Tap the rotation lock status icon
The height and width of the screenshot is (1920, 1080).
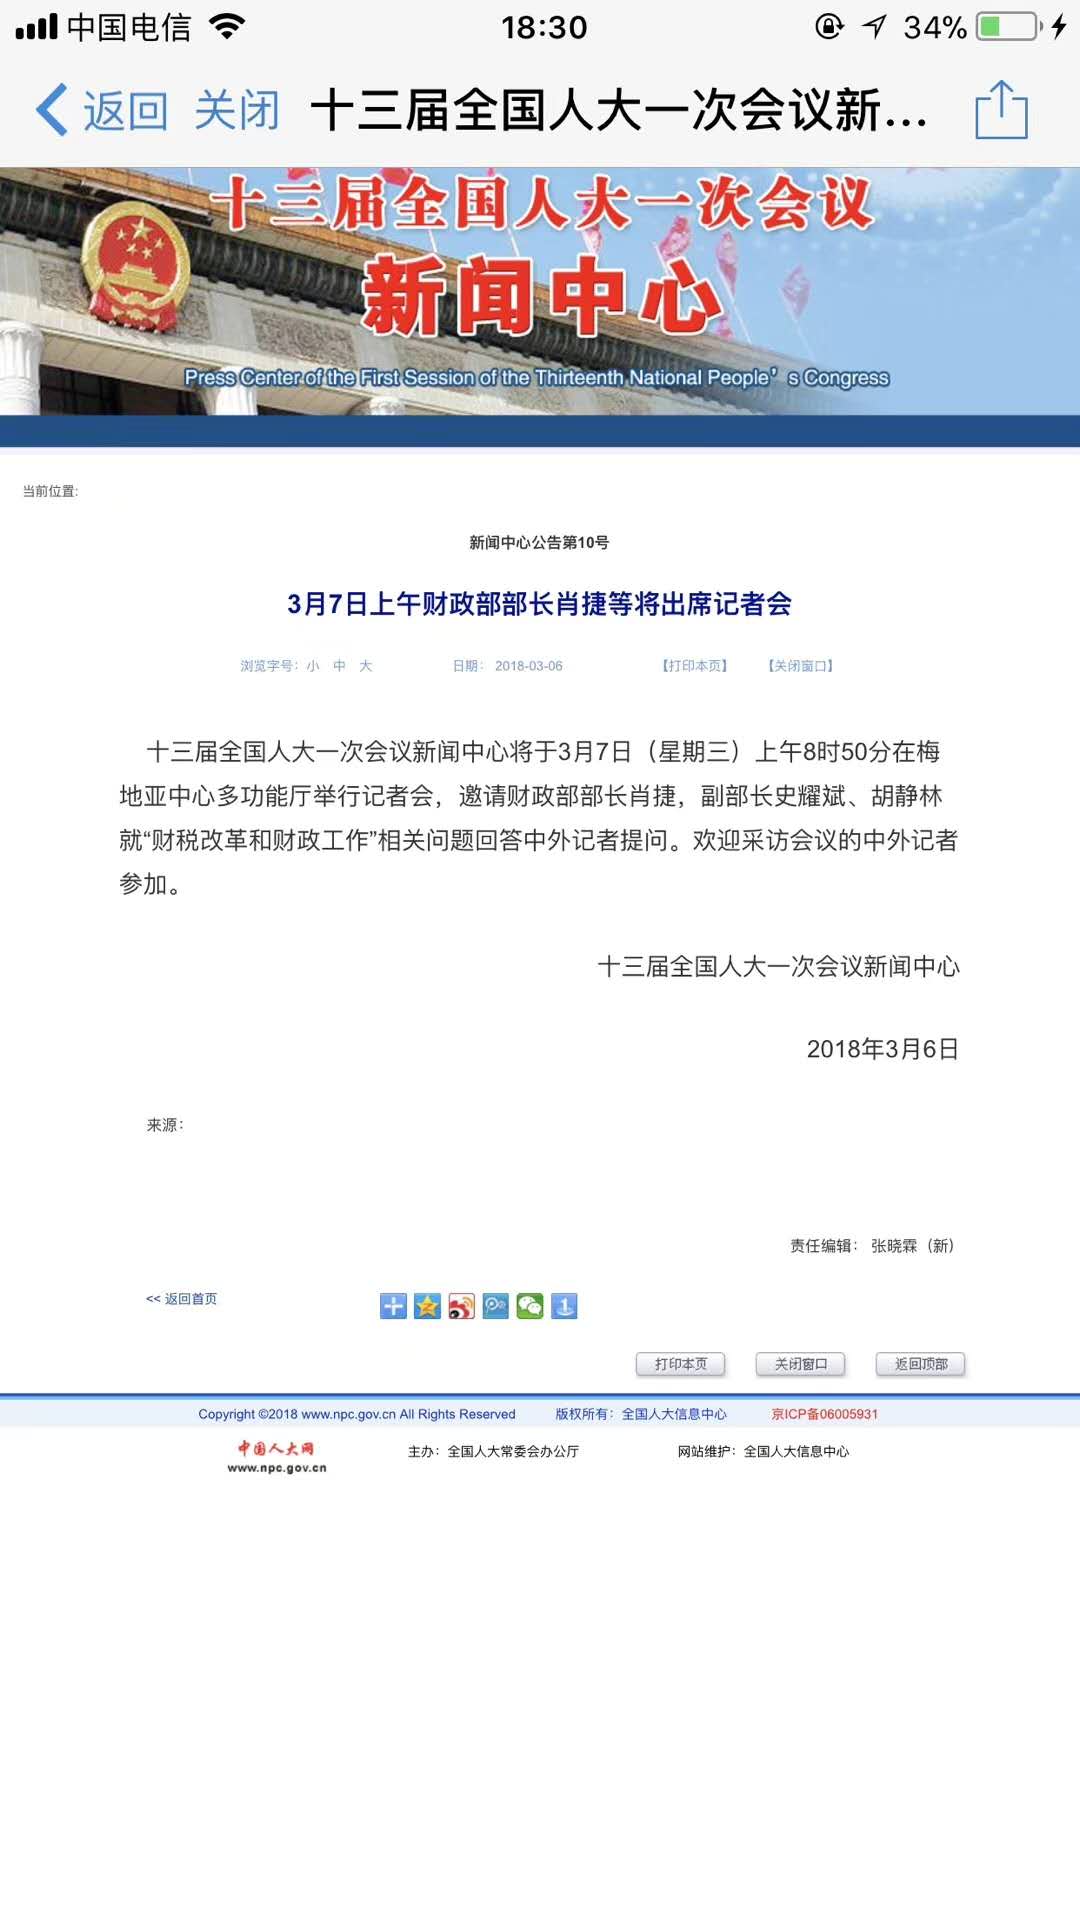pyautogui.click(x=829, y=26)
